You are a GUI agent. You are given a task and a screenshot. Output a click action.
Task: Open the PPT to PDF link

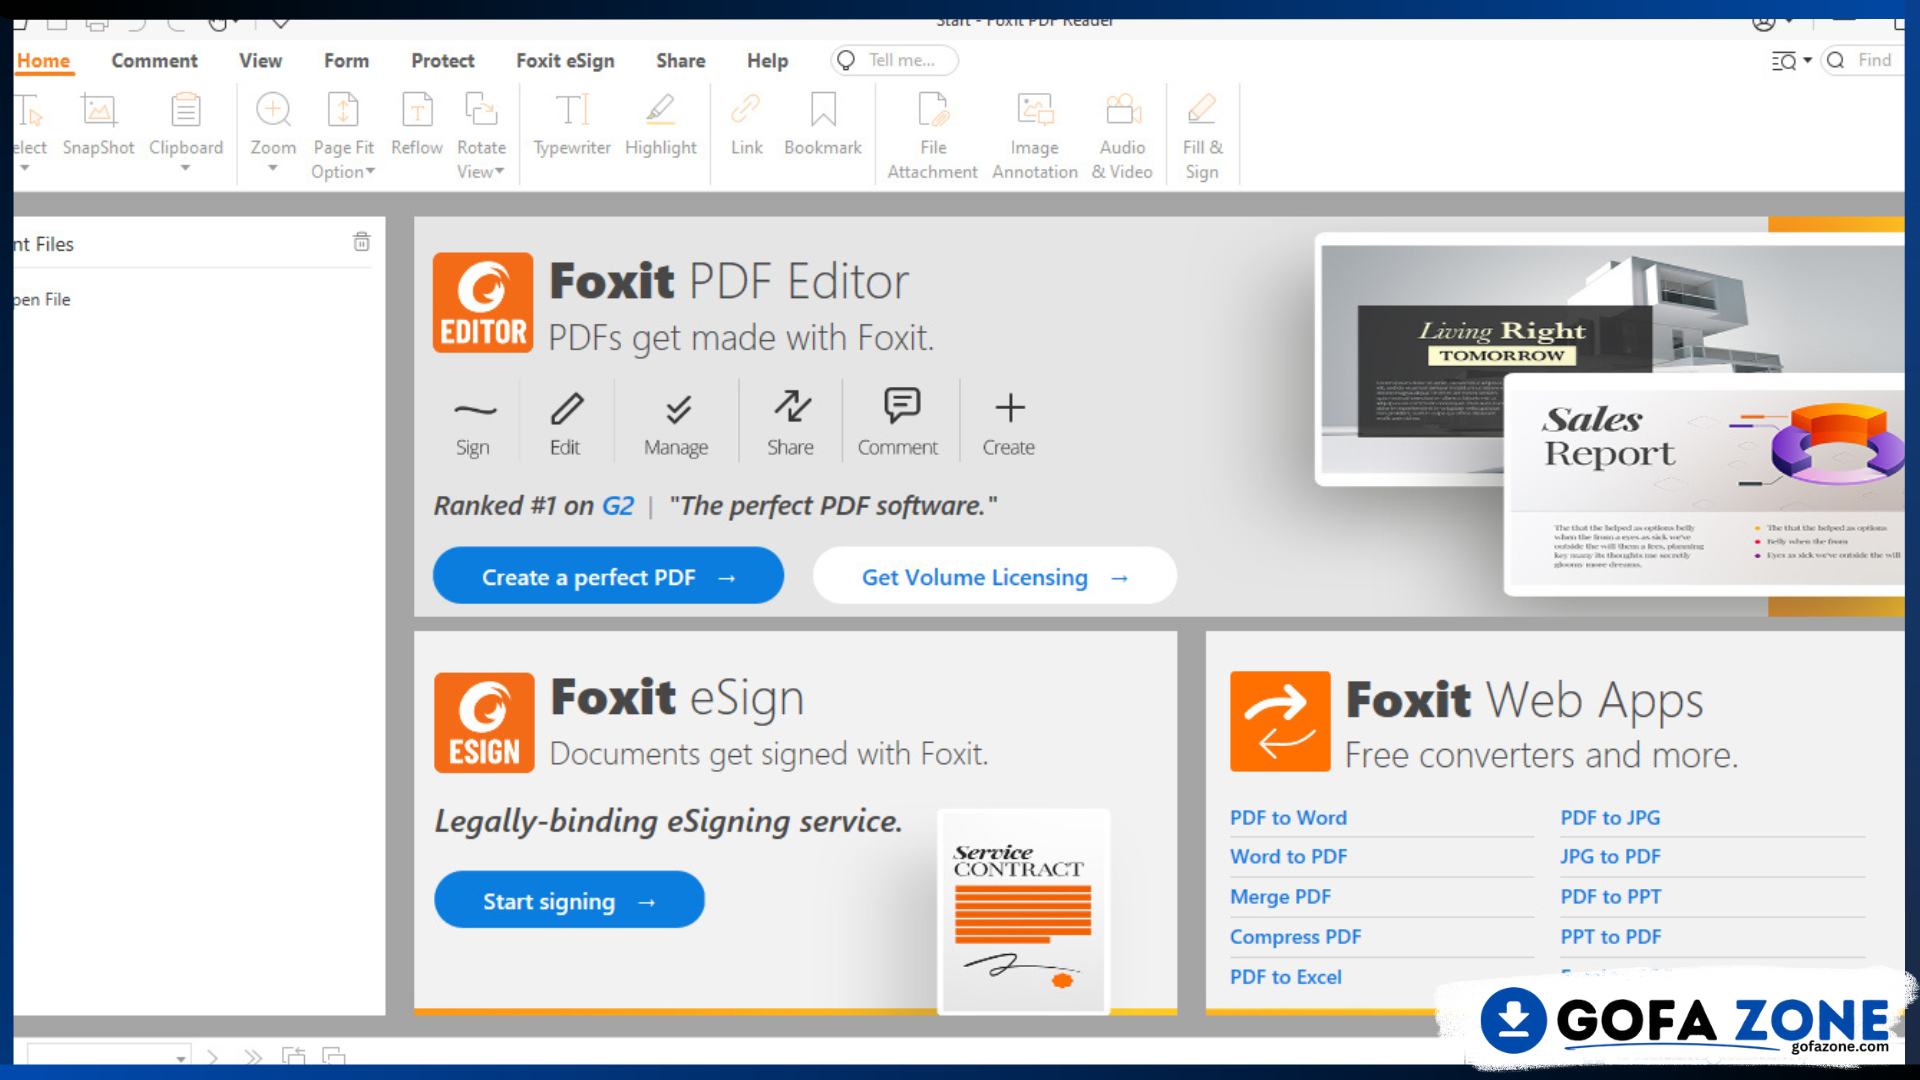1610,937
